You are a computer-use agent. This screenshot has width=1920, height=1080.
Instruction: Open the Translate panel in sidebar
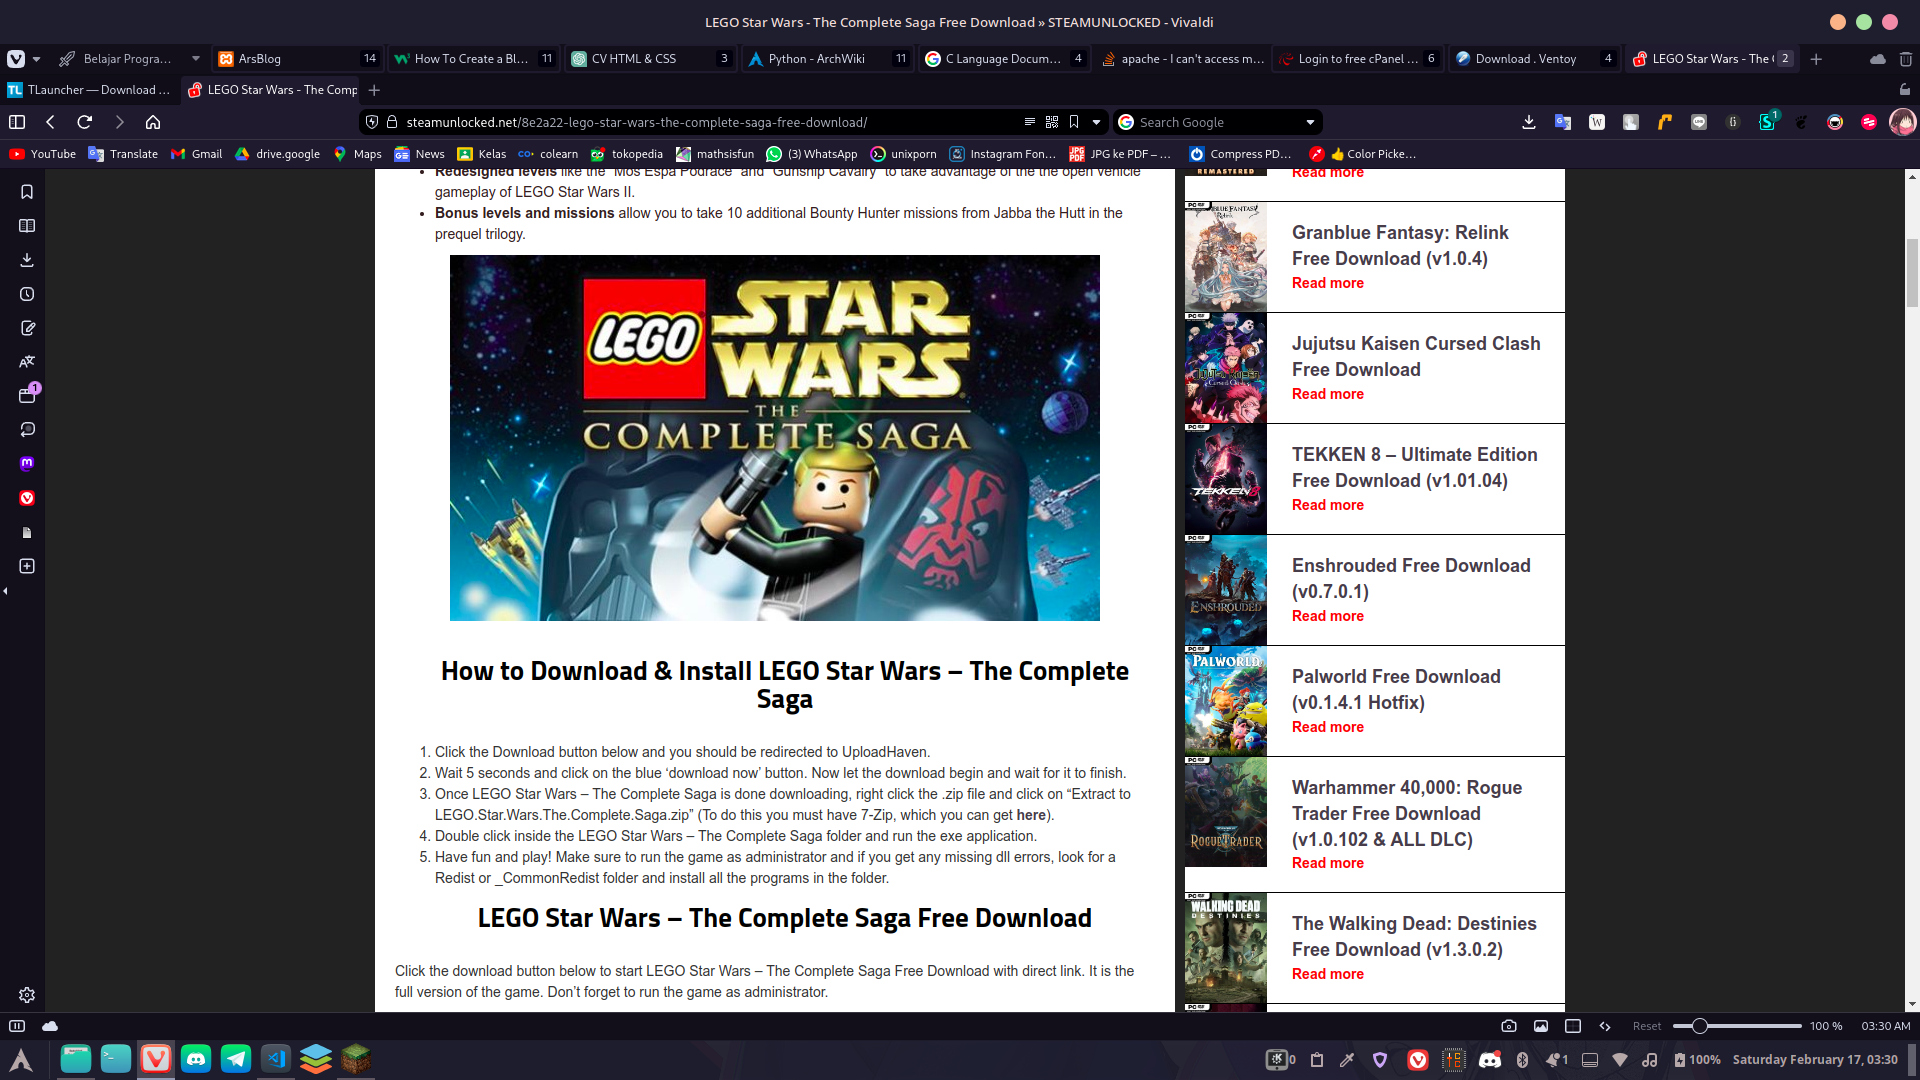[27, 362]
